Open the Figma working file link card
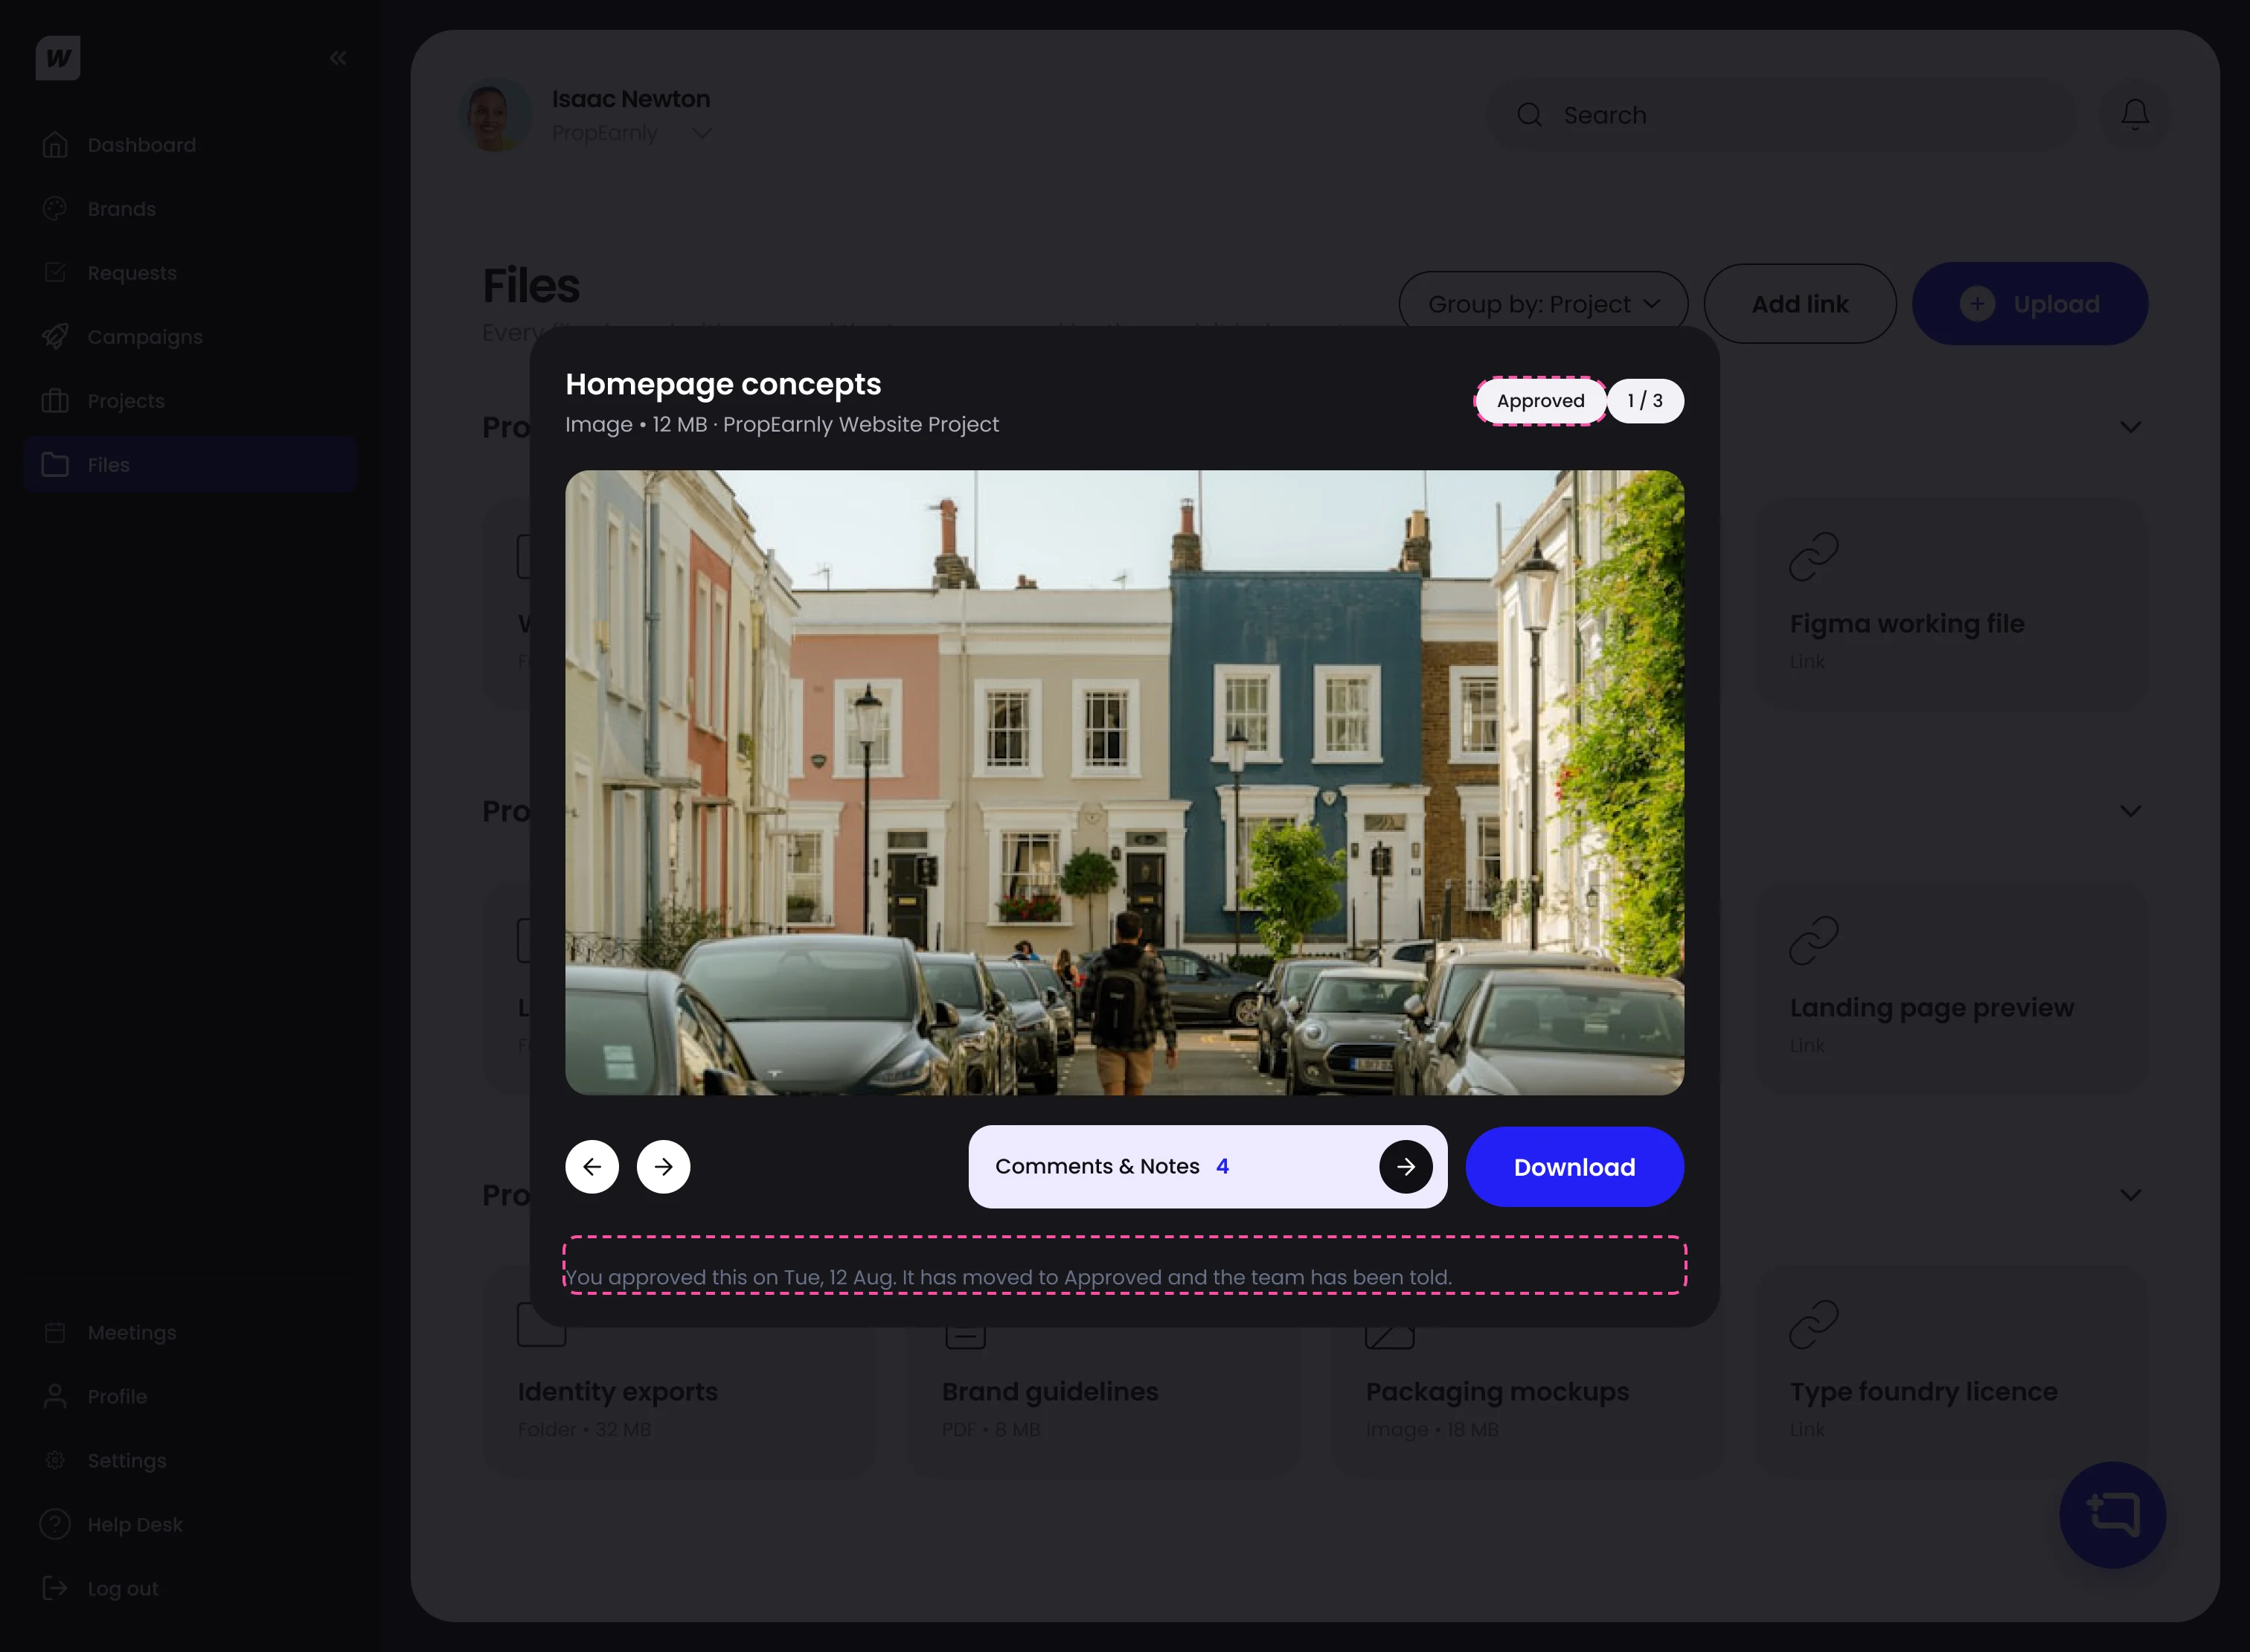 pos(1952,604)
